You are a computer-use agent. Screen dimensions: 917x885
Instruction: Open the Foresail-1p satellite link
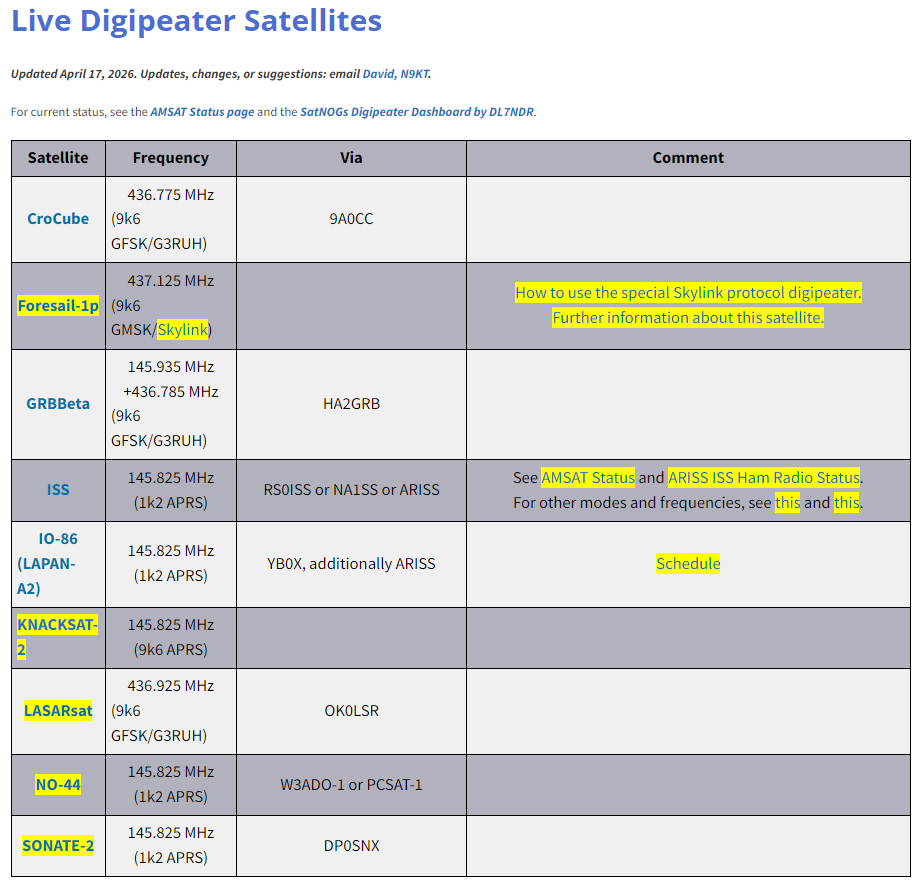(58, 305)
